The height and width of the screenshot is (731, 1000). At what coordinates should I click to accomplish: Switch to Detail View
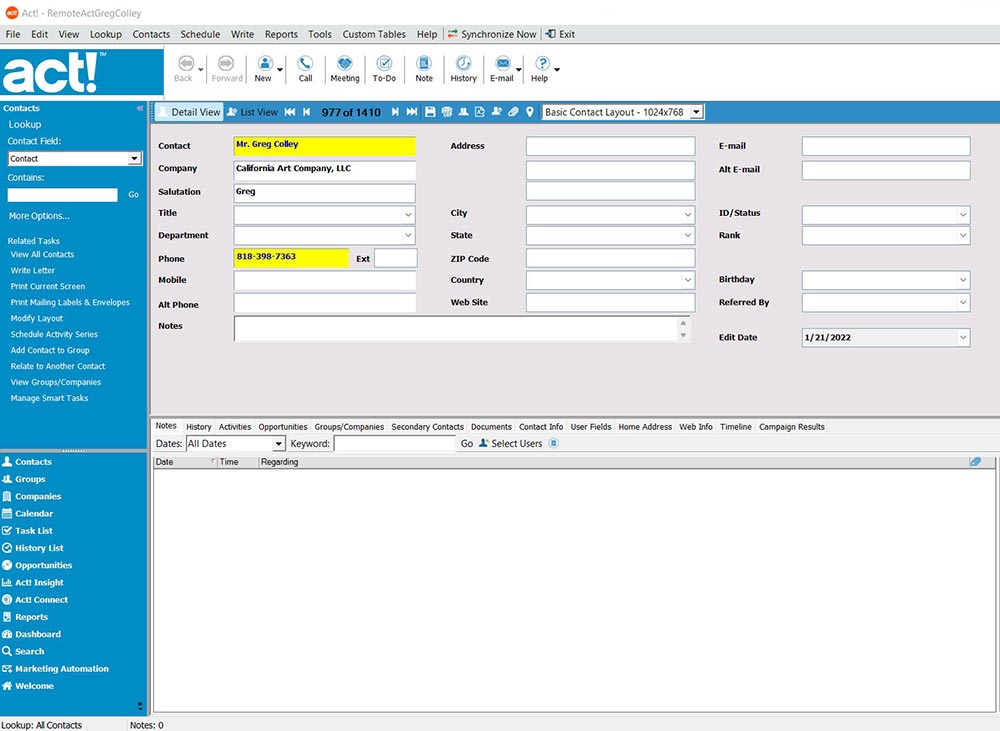(x=189, y=112)
